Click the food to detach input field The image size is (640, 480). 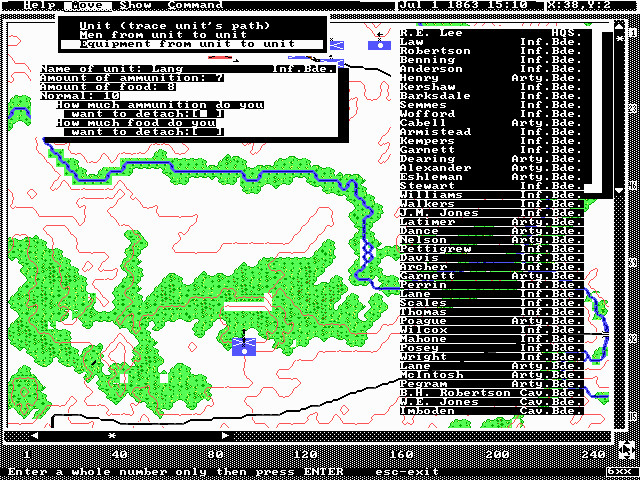point(208,132)
